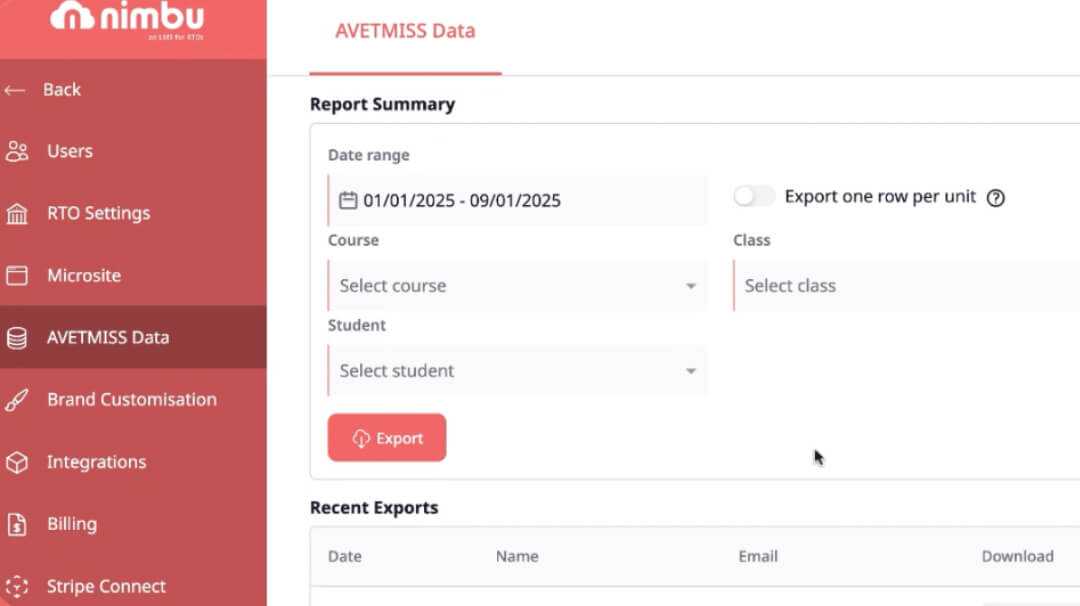Click the Export button

[x=386, y=437]
